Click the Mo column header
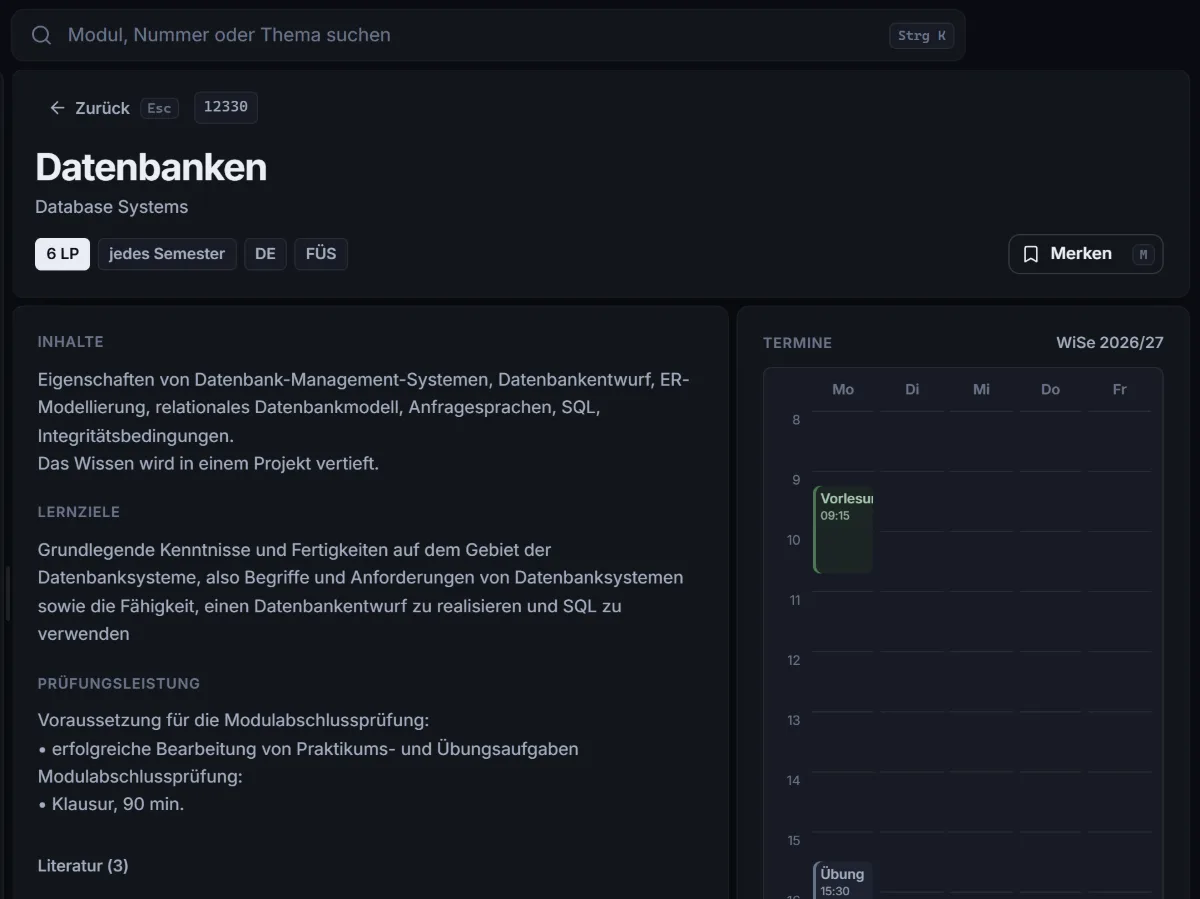The height and width of the screenshot is (899, 1200). pyautogui.click(x=843, y=389)
